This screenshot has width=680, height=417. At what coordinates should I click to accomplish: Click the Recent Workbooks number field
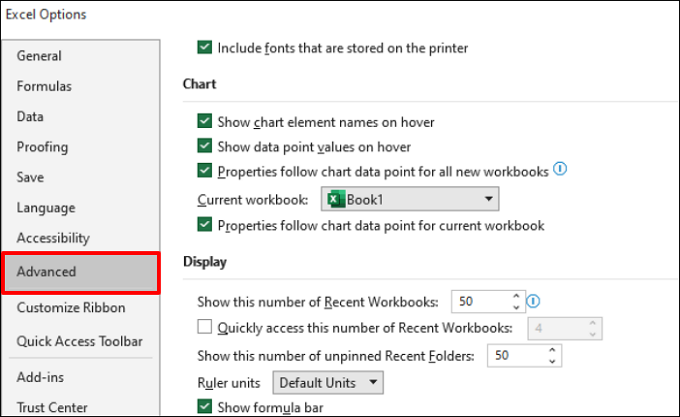(x=479, y=300)
